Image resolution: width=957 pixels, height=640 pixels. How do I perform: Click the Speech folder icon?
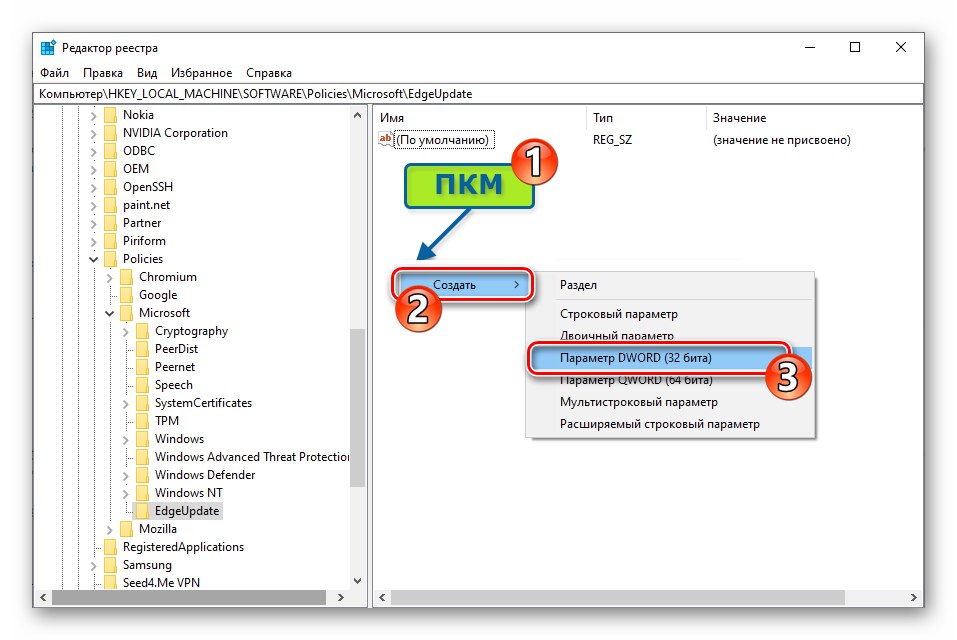142,385
